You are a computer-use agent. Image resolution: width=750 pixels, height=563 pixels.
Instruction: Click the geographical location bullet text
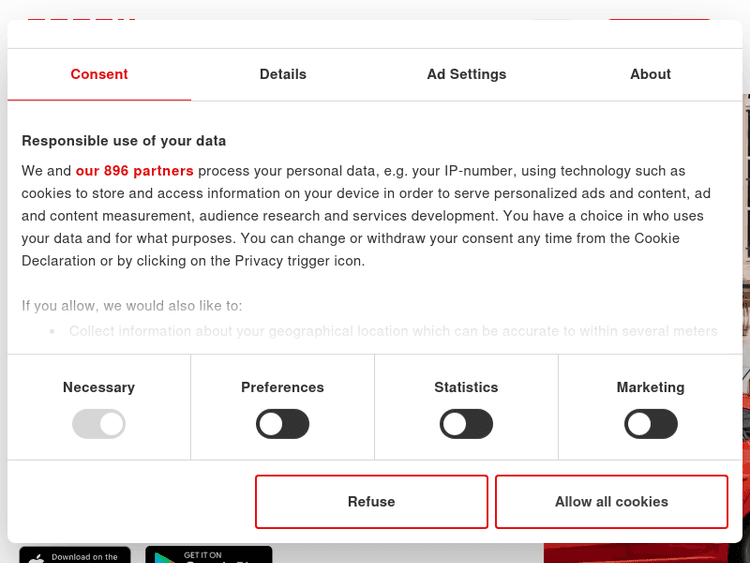(x=393, y=331)
